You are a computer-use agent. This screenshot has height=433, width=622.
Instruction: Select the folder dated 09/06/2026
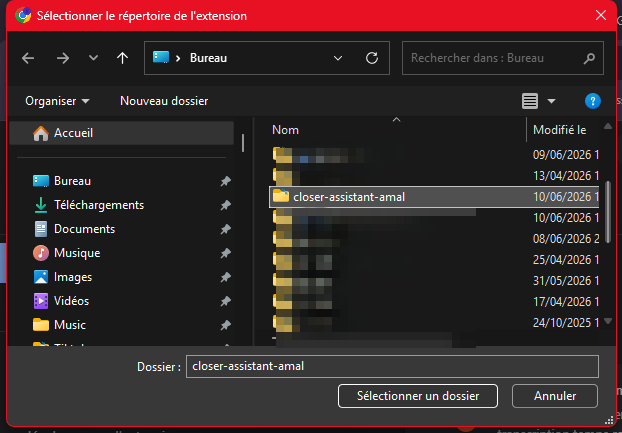click(x=434, y=155)
